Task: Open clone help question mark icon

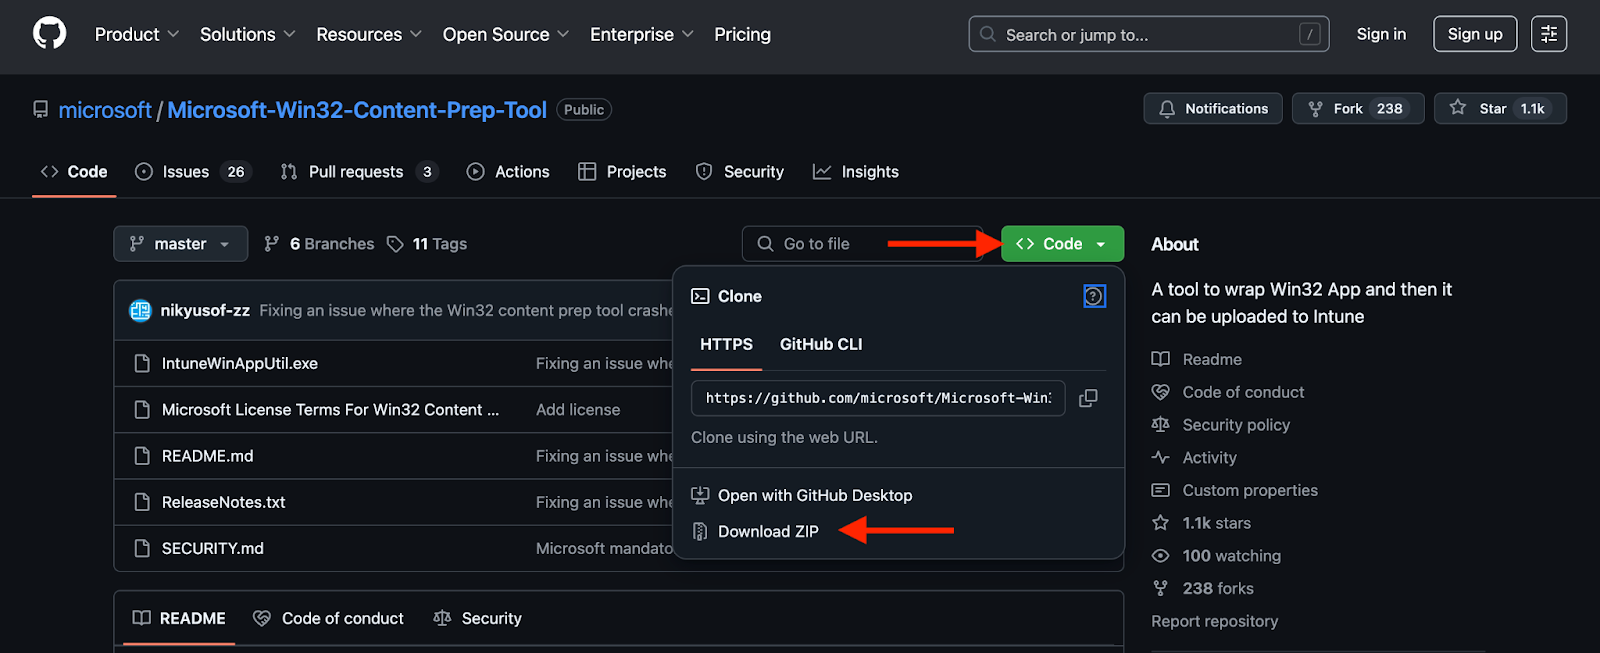Action: (1094, 296)
